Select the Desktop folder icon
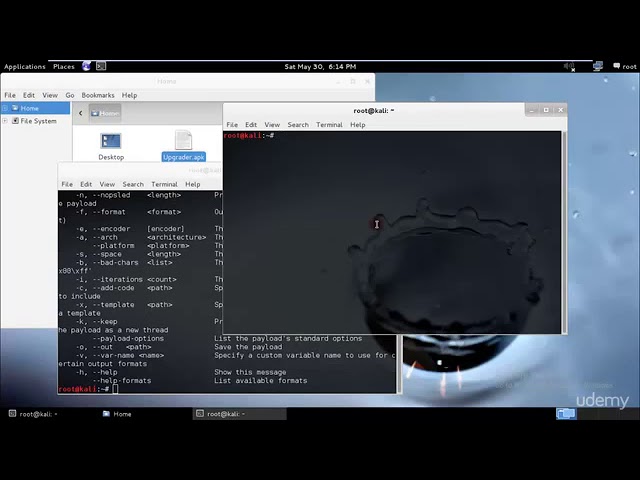Image resolution: width=640 pixels, height=480 pixels. (x=111, y=141)
